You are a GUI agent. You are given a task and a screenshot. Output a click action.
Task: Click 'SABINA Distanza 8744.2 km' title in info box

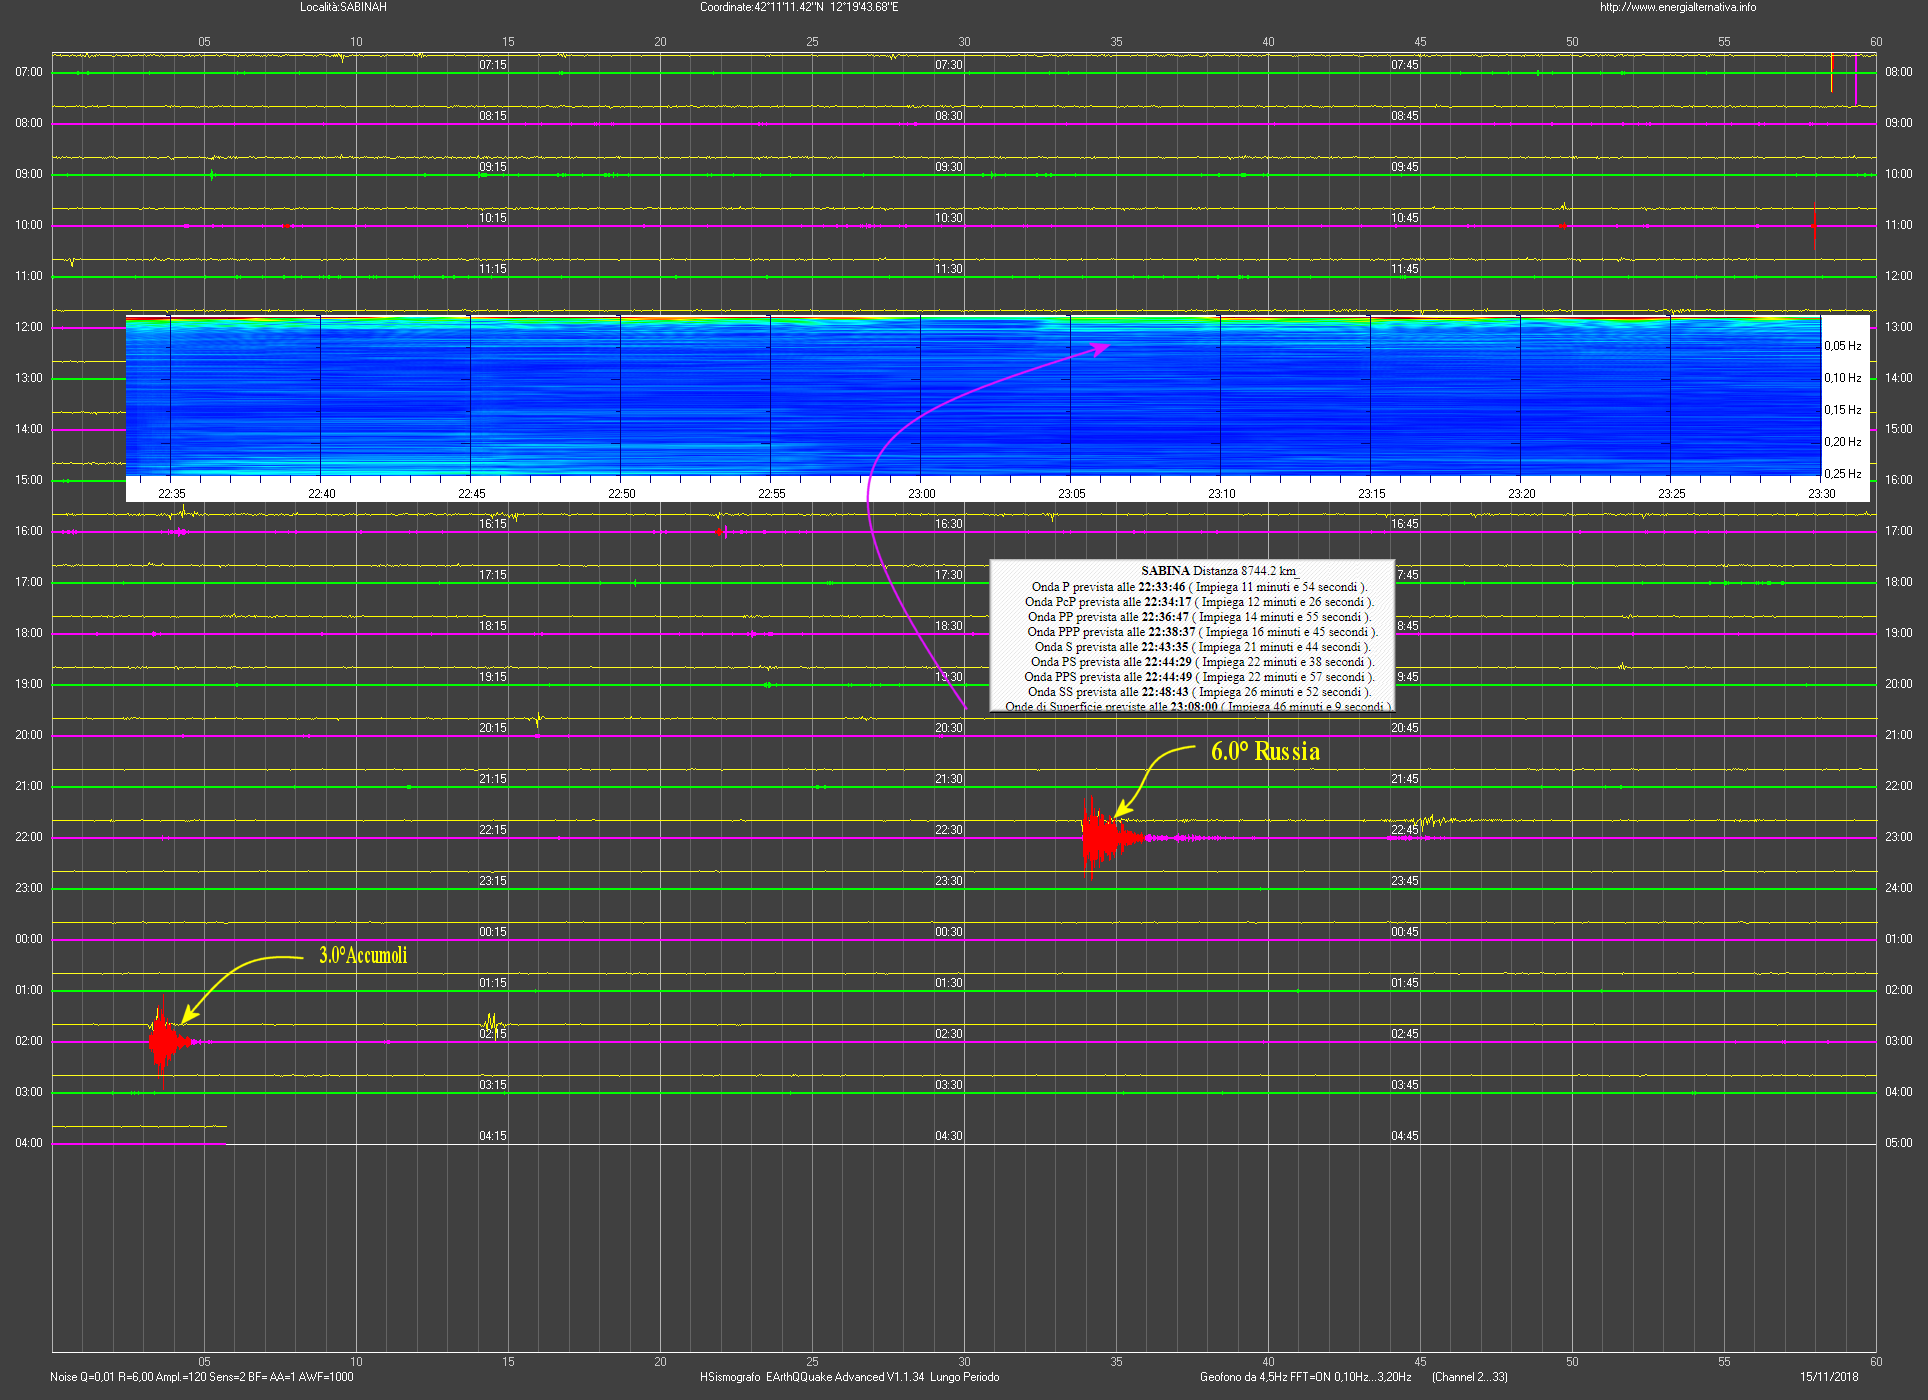tap(1218, 571)
